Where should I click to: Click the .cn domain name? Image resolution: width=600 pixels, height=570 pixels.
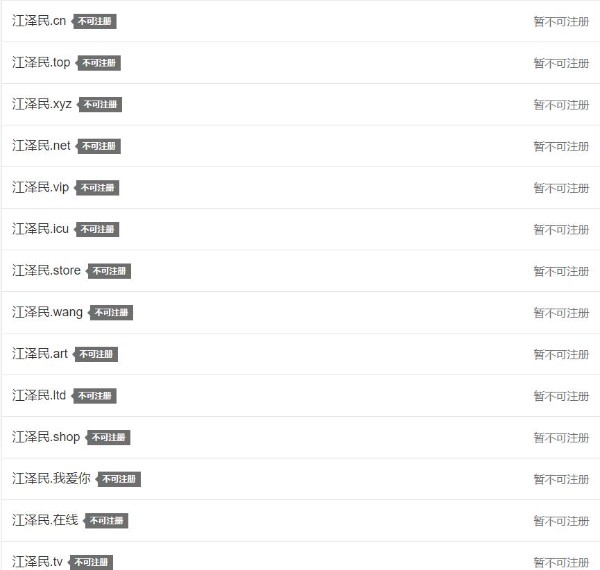(x=39, y=21)
